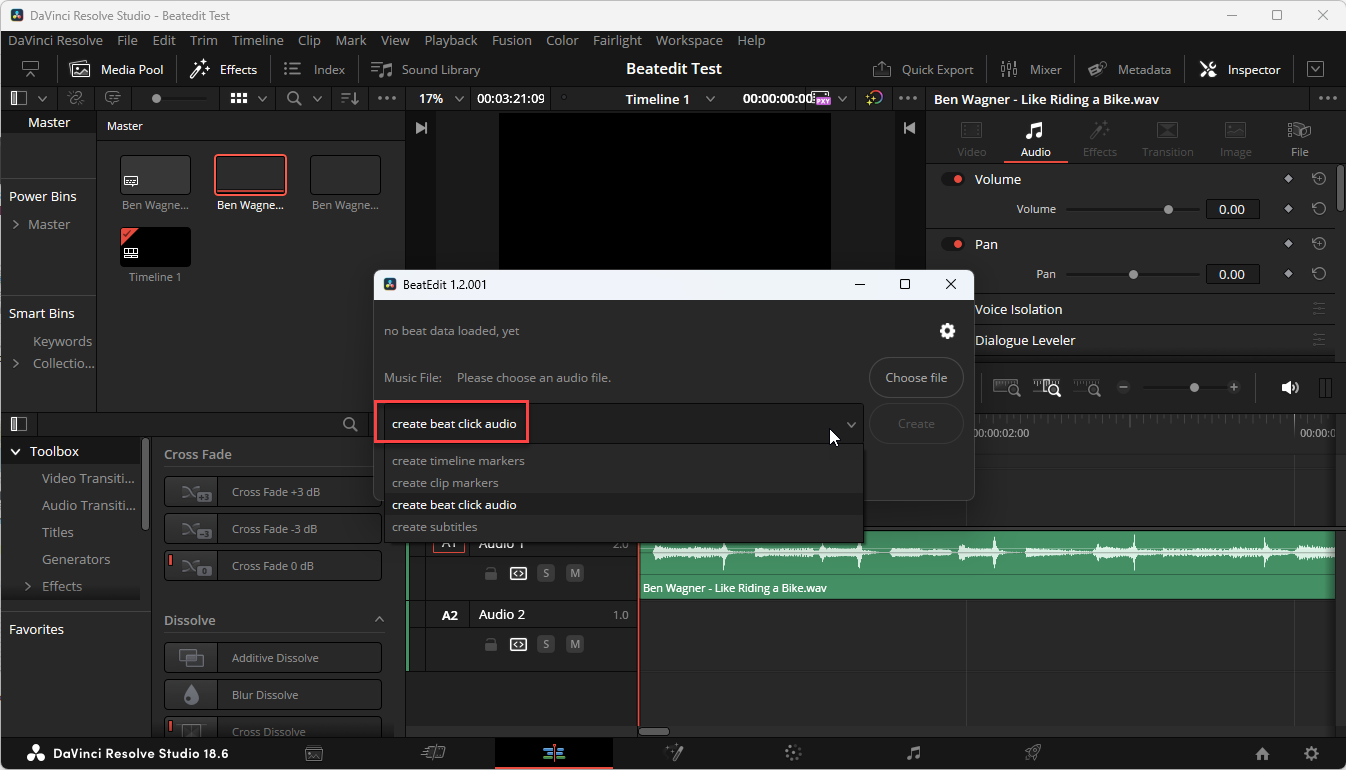Solo the Audio 2 track
1346x770 pixels.
(x=546, y=644)
